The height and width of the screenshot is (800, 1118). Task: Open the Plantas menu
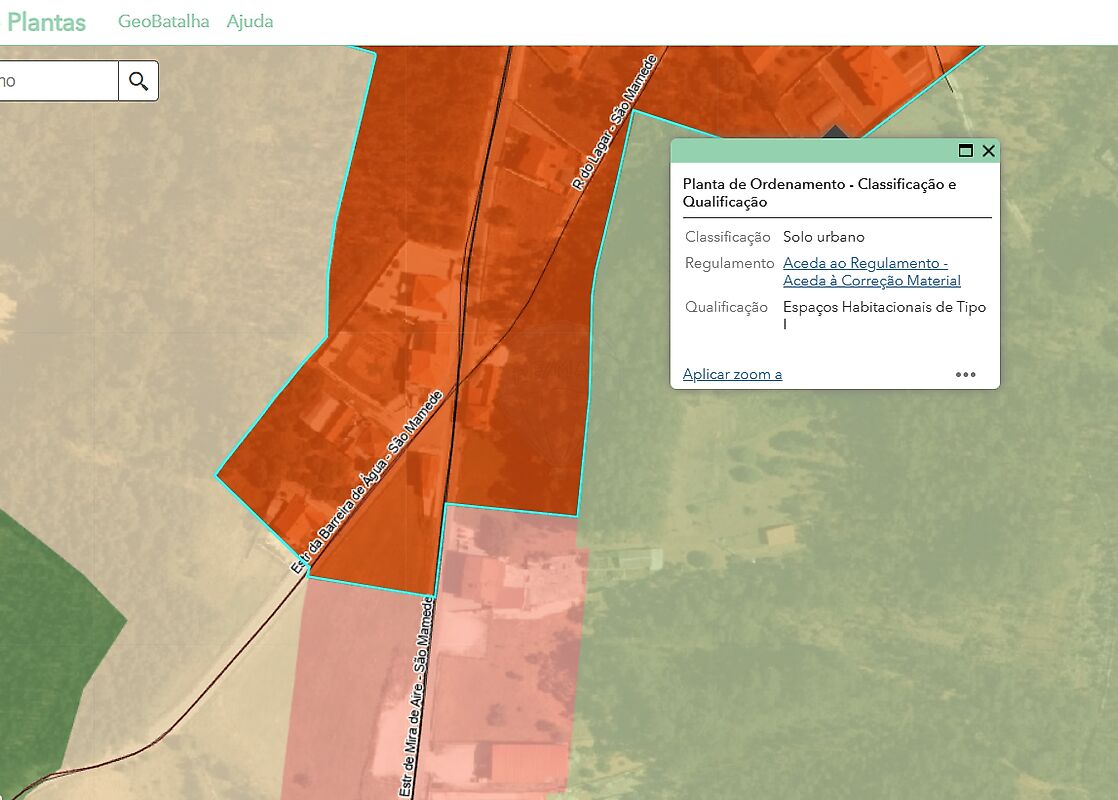tap(46, 22)
